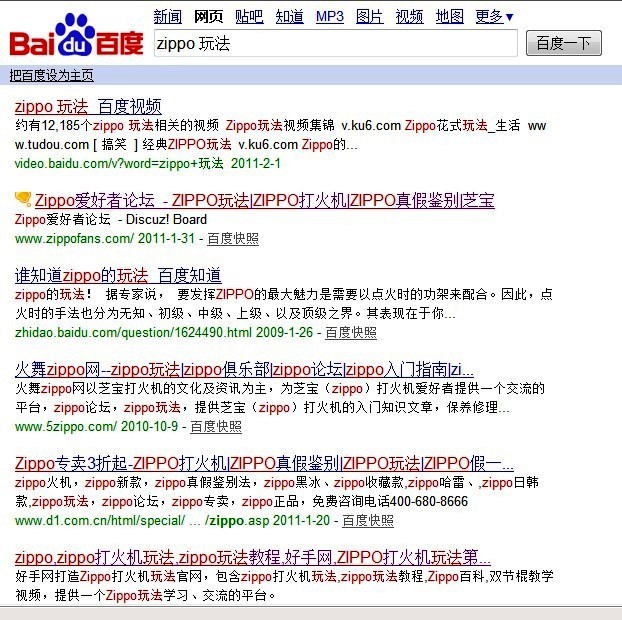The height and width of the screenshot is (620, 622).
Task: Open the 地图 tab
Action: 449,17
